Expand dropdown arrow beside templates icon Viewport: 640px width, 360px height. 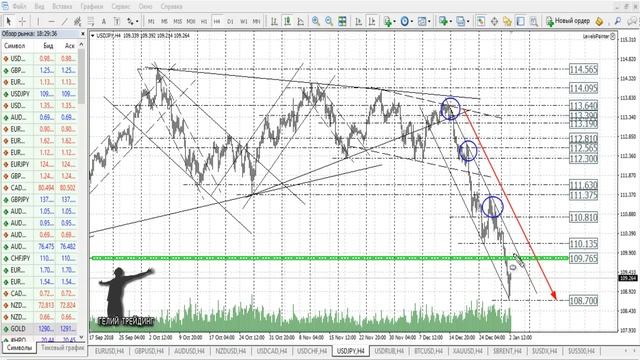pyautogui.click(x=429, y=21)
